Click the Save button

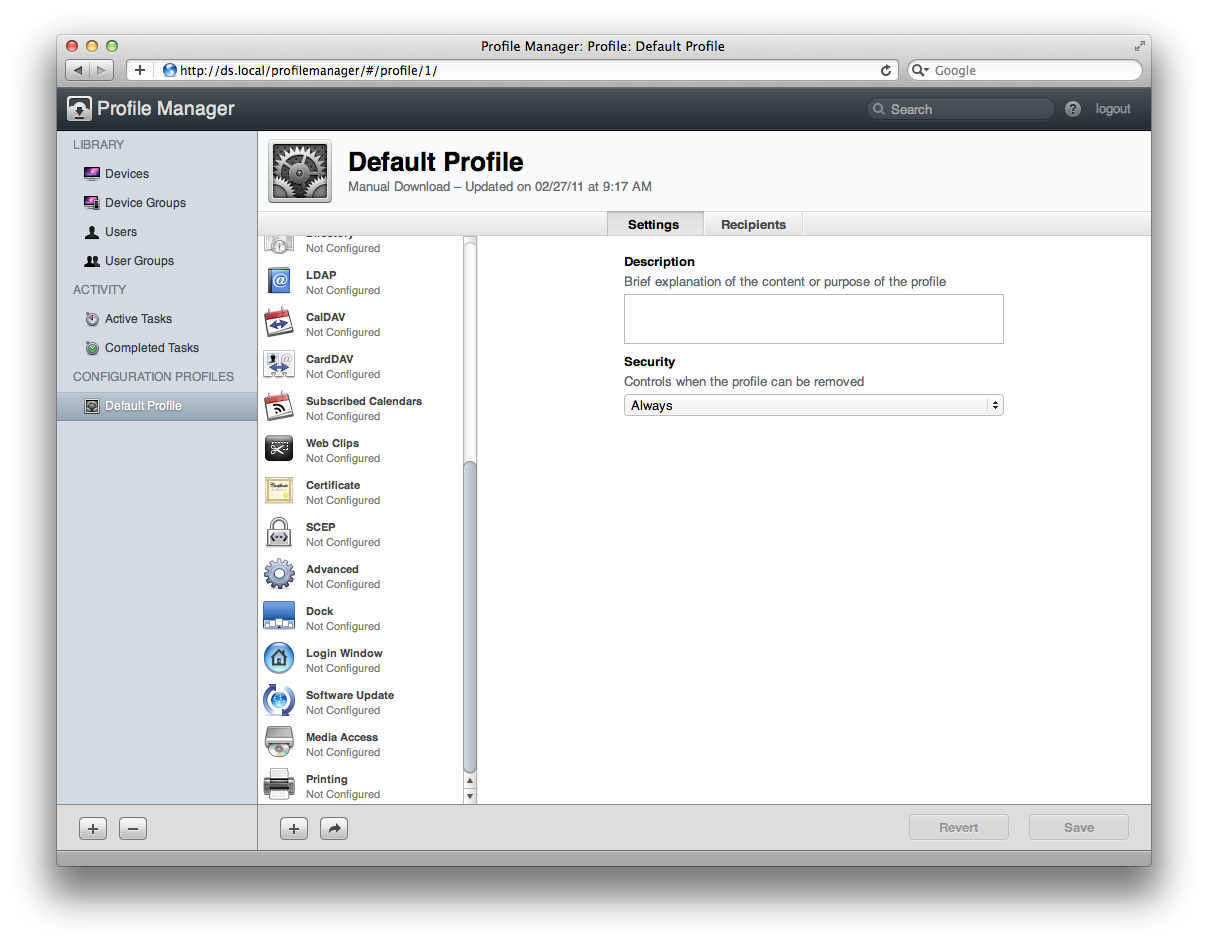(x=1079, y=827)
